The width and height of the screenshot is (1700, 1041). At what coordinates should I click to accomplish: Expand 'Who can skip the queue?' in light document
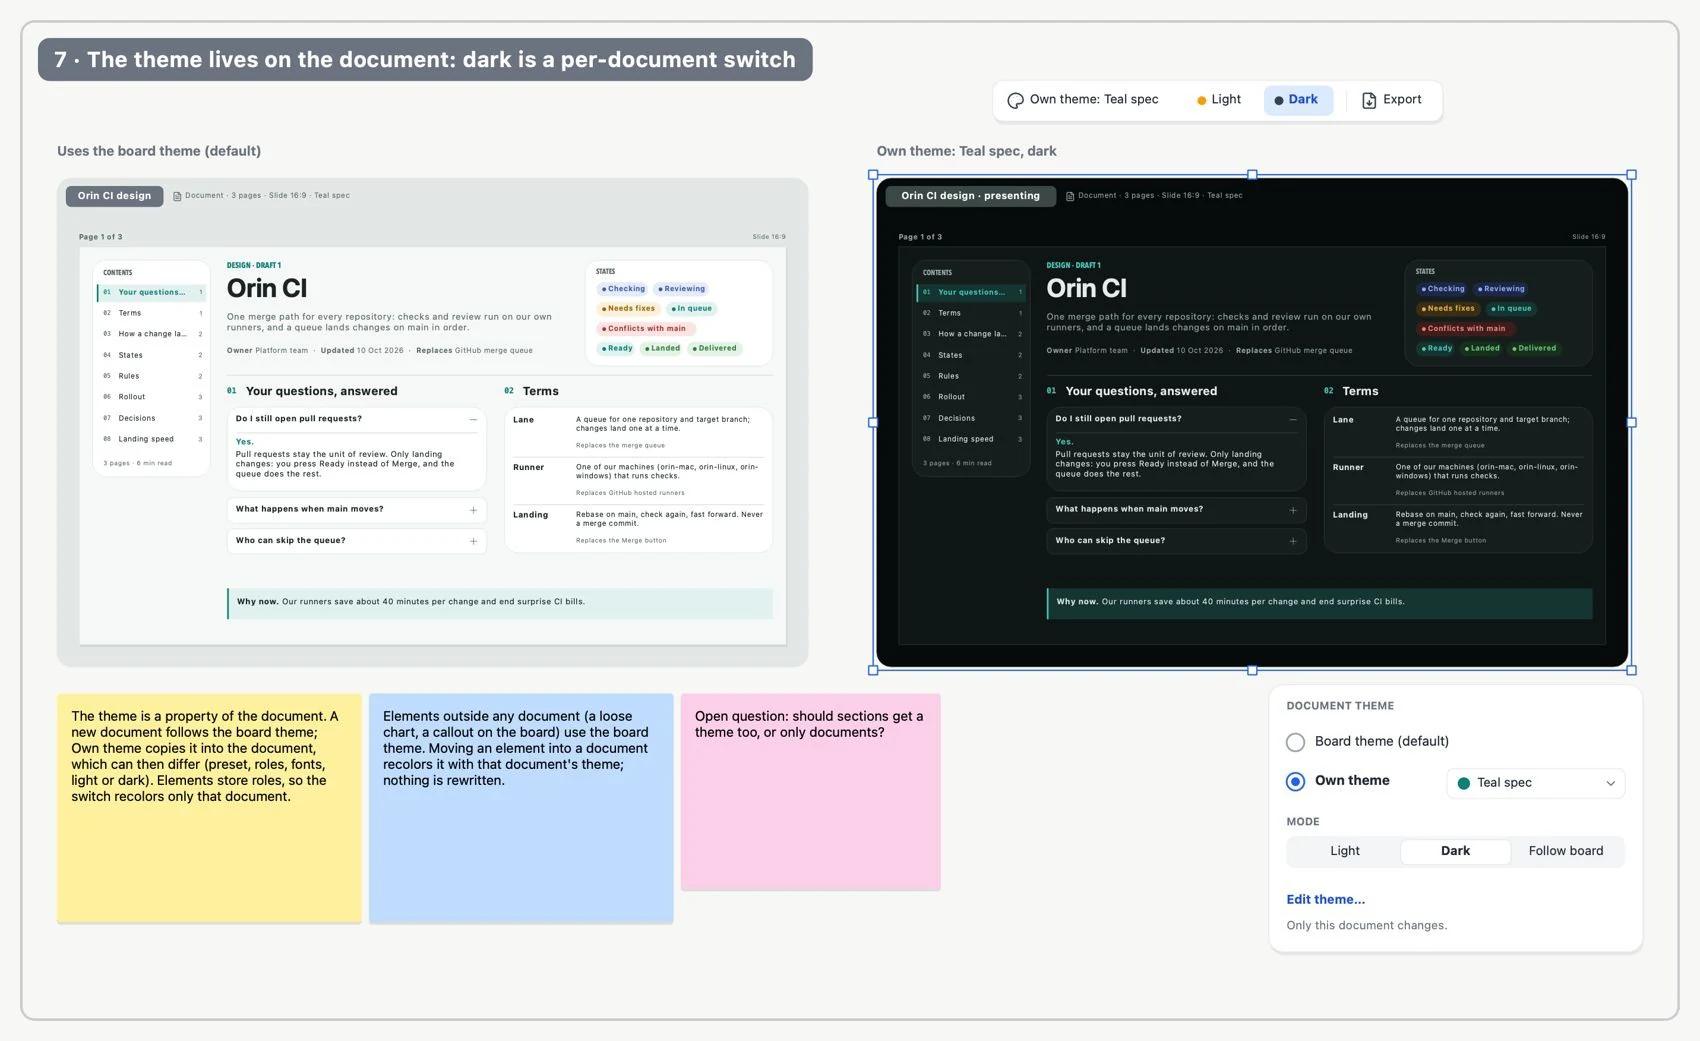473,541
